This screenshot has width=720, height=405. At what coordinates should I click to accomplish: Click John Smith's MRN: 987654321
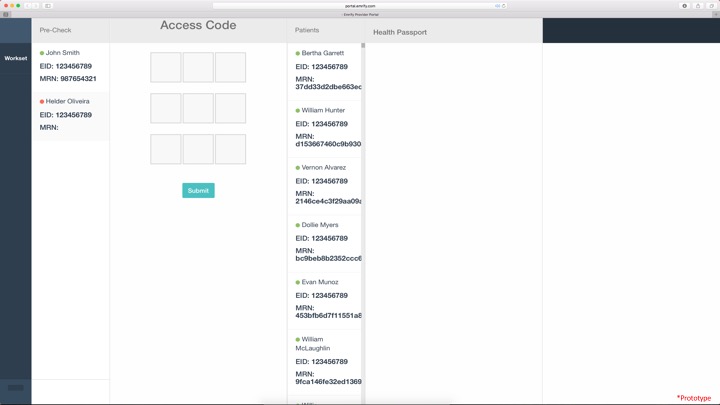[x=68, y=79]
